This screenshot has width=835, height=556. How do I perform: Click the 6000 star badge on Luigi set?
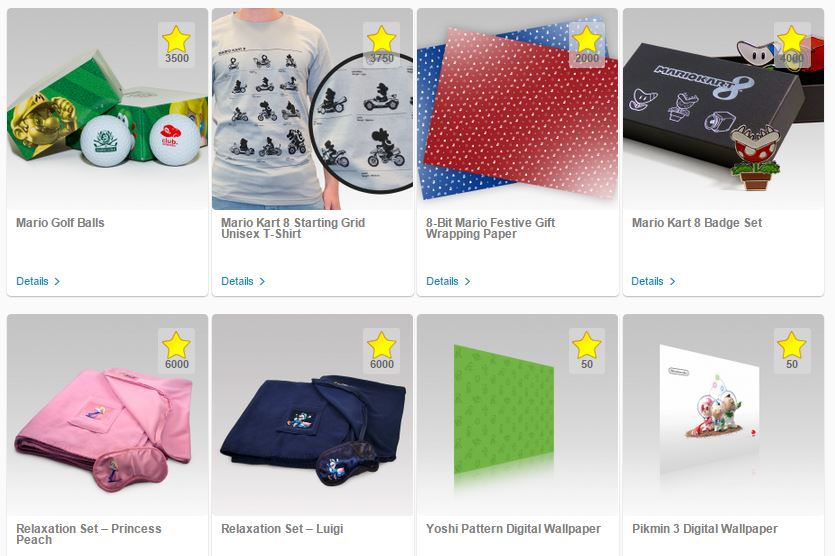pos(381,351)
